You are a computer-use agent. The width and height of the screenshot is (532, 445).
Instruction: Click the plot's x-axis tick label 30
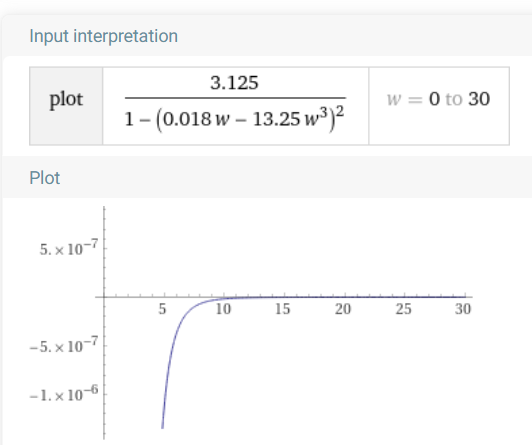coord(463,309)
